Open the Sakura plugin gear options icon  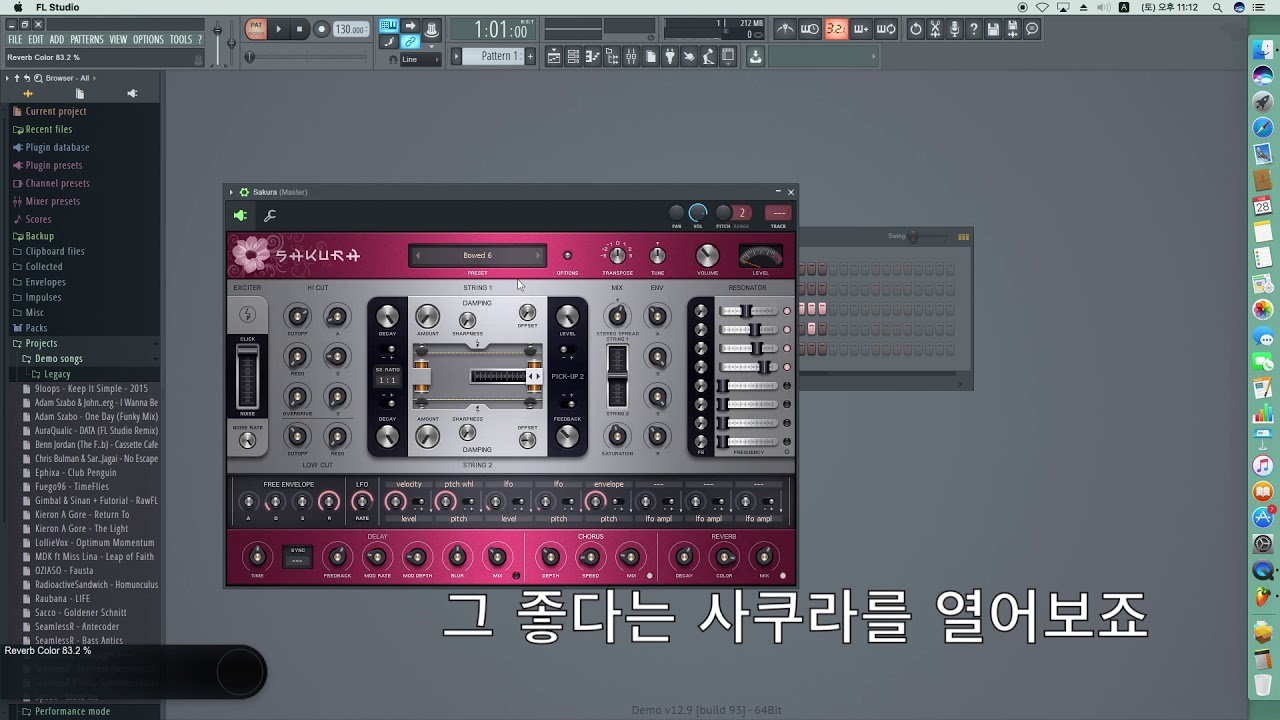244,192
